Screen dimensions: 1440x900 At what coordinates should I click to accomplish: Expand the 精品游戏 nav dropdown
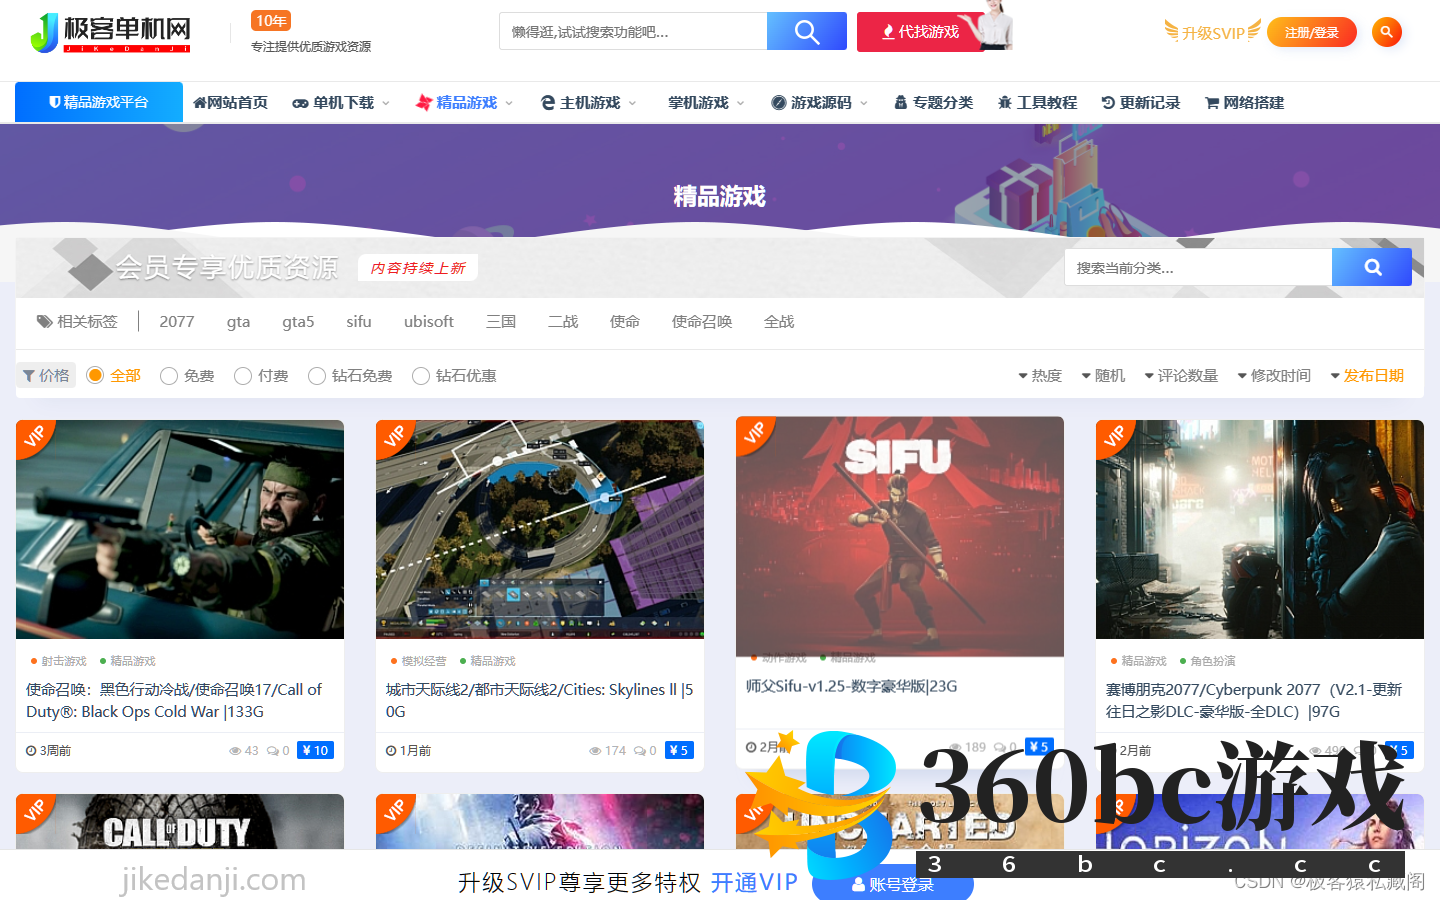[464, 103]
